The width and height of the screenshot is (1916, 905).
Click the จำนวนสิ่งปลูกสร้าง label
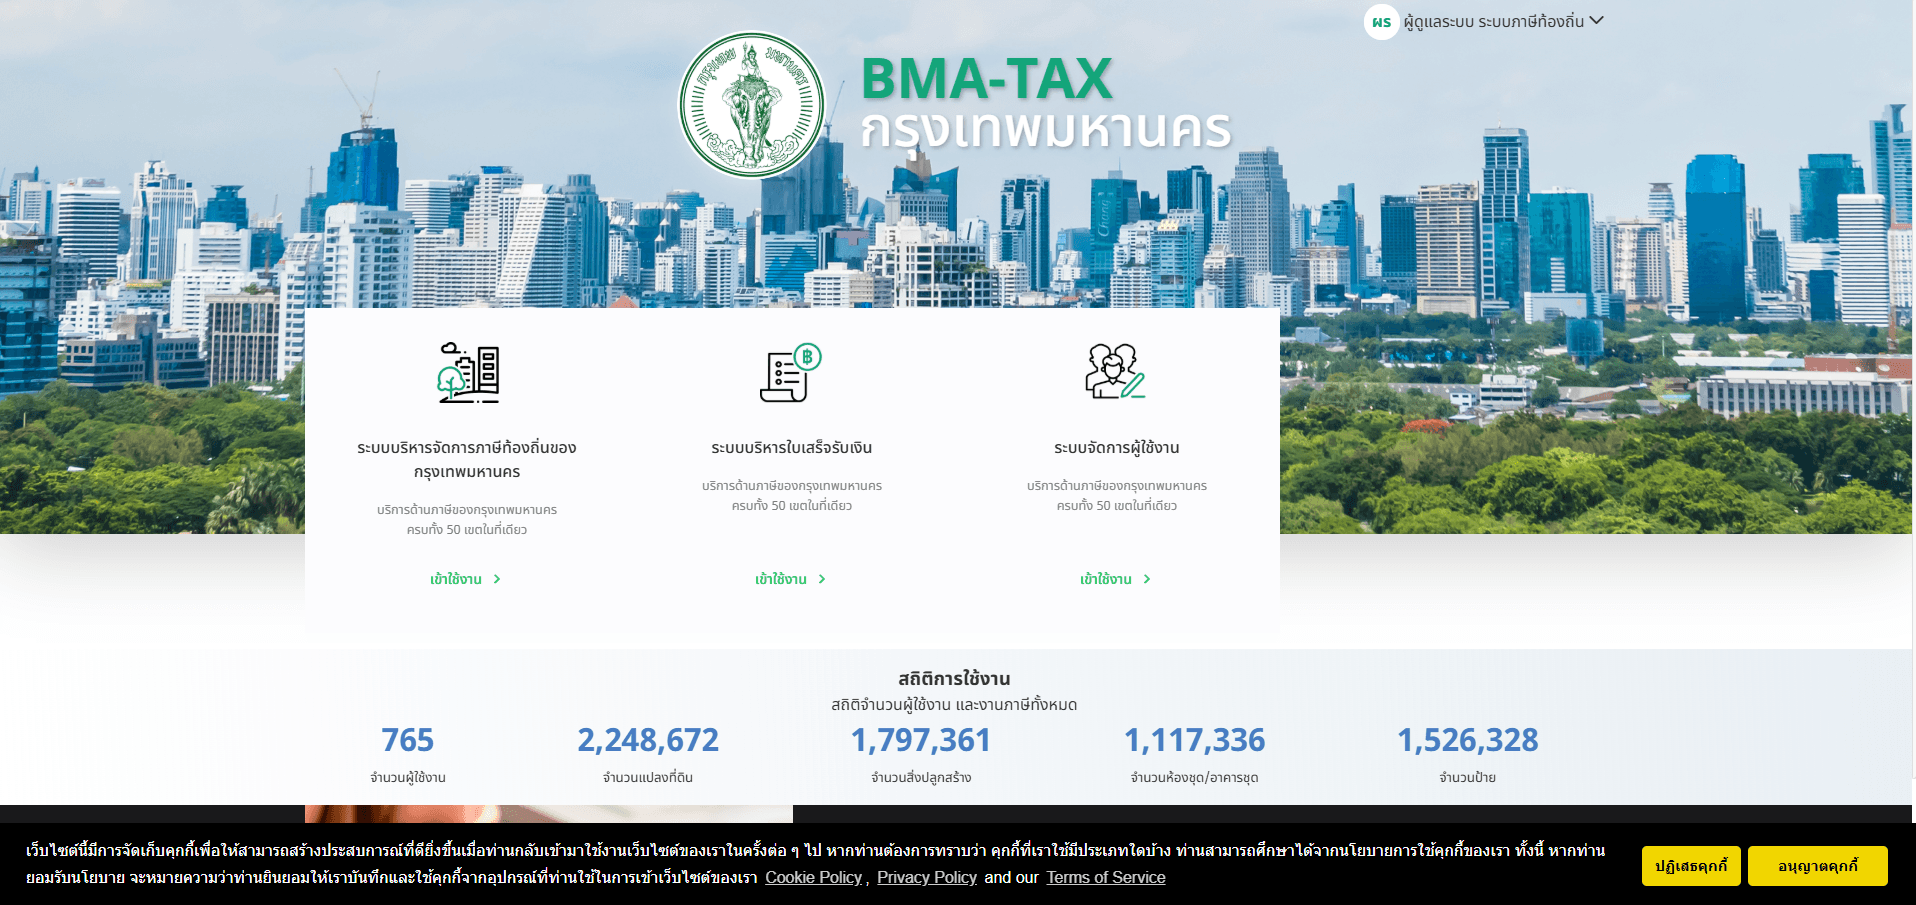[x=921, y=777]
